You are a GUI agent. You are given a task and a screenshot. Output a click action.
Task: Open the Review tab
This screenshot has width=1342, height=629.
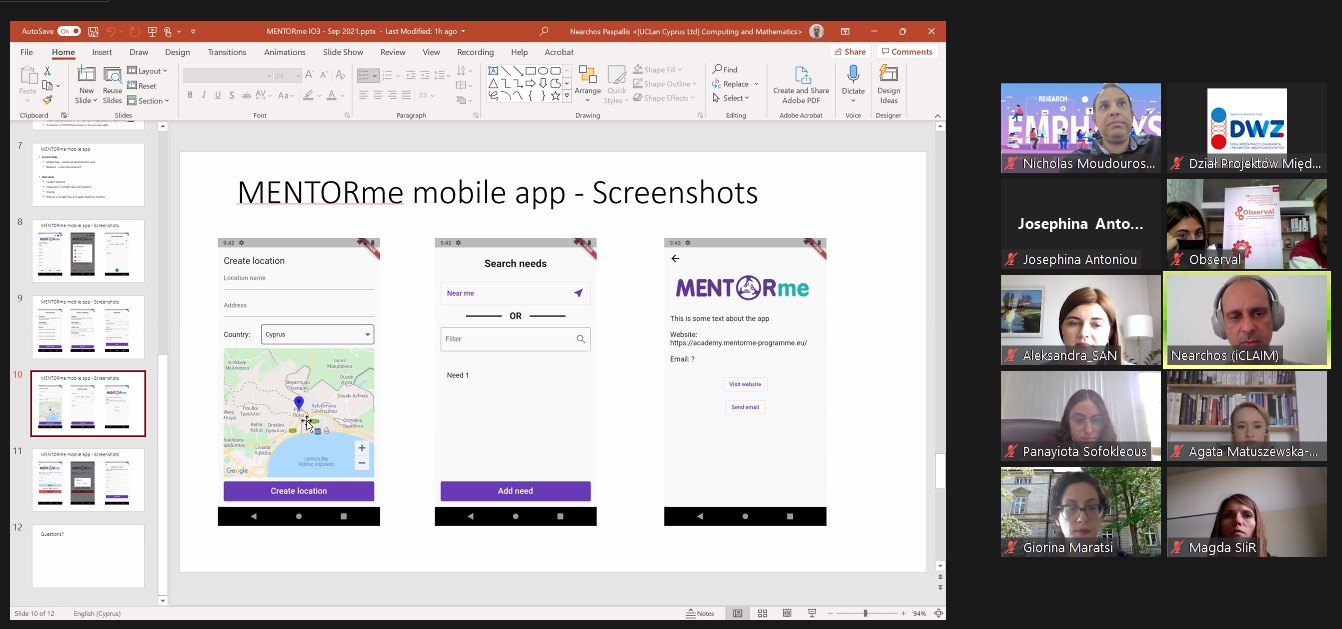pos(393,52)
